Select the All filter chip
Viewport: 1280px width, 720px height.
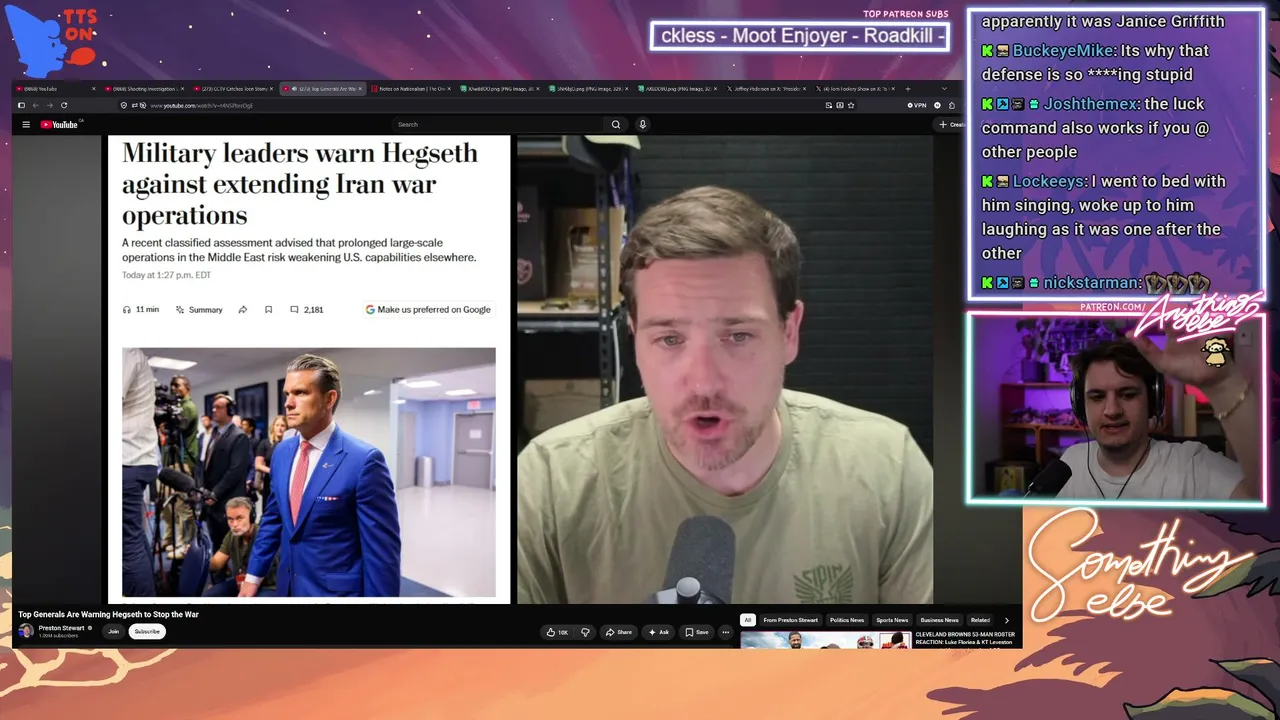[x=747, y=620]
